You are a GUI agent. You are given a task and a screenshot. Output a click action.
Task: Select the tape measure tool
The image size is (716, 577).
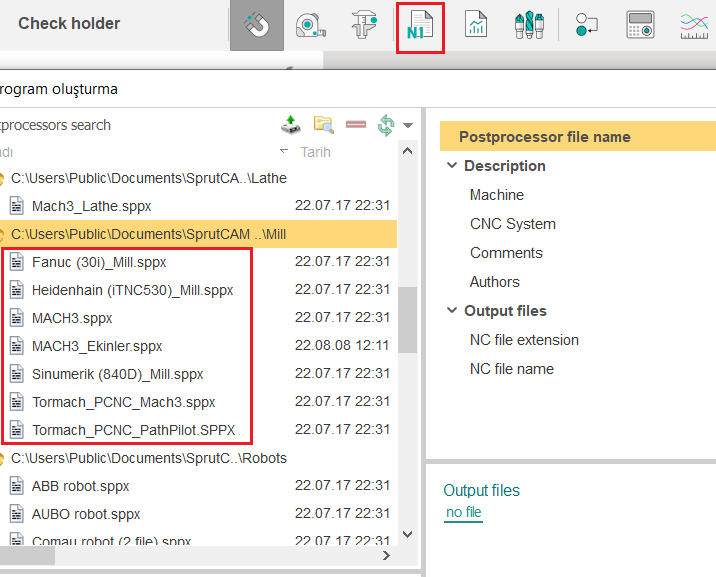[308, 26]
